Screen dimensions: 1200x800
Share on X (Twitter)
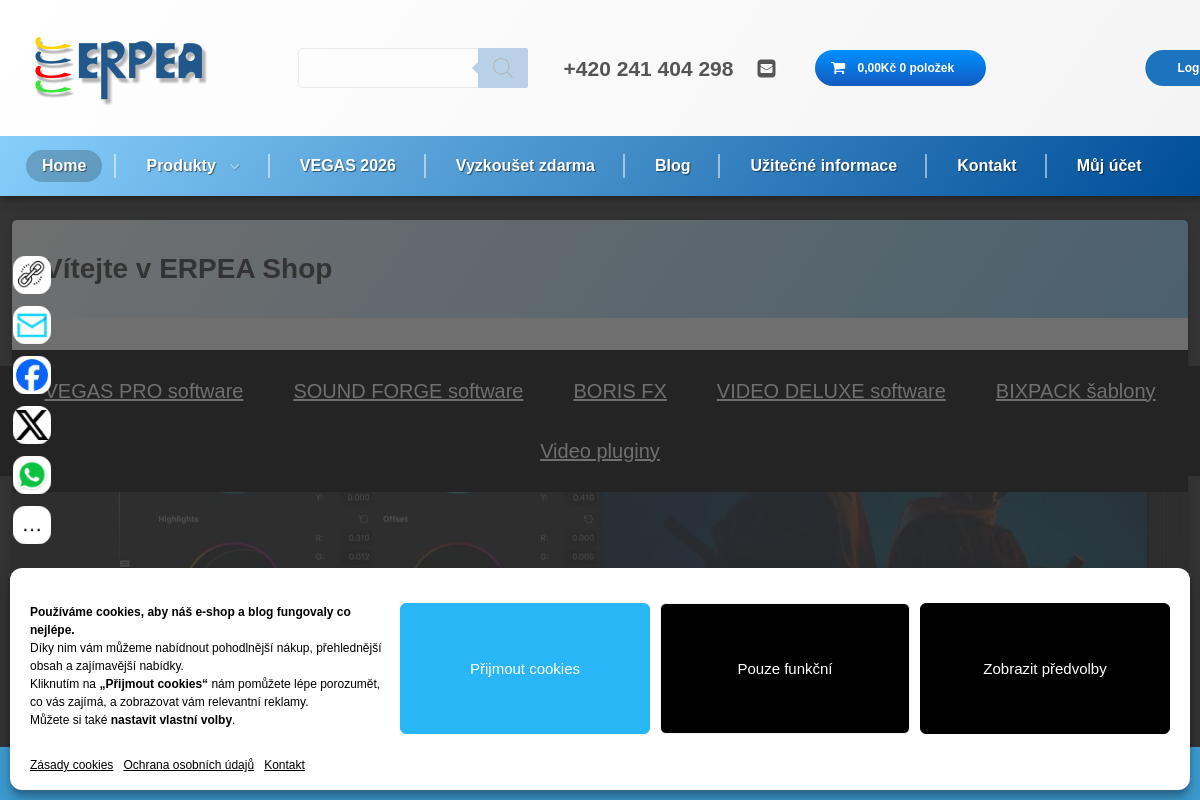[x=32, y=425]
